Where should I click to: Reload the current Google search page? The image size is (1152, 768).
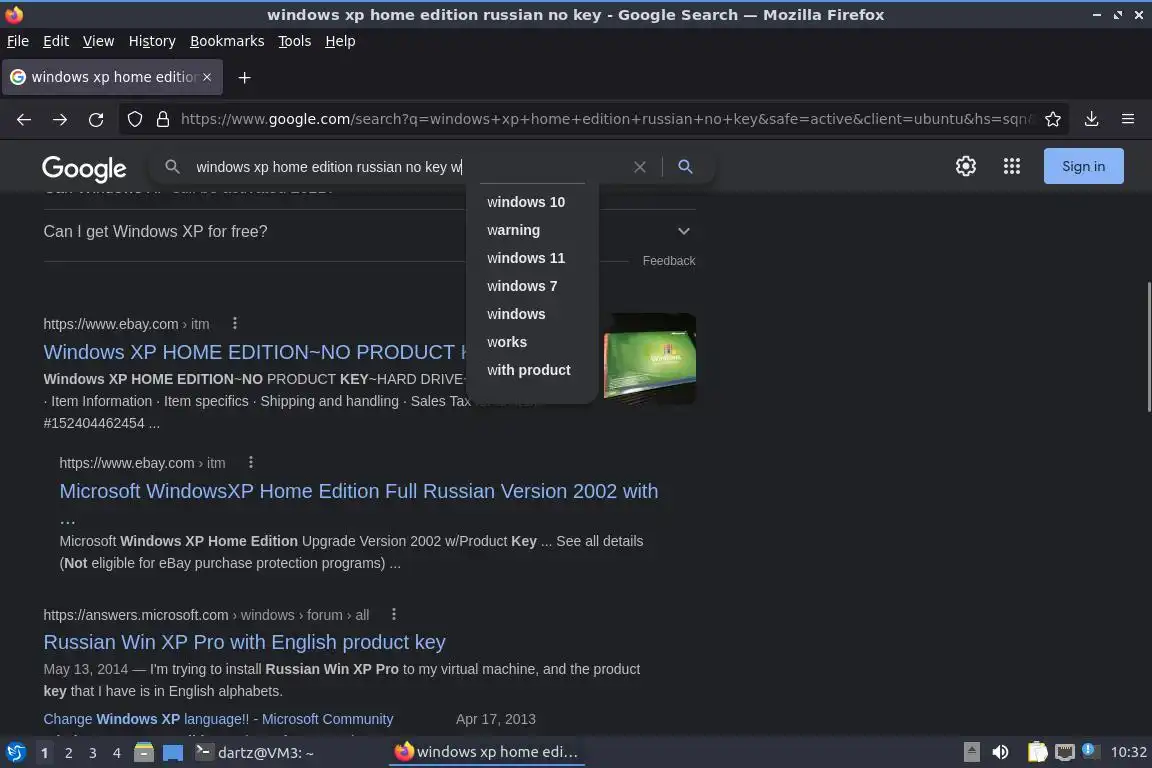tap(96, 119)
